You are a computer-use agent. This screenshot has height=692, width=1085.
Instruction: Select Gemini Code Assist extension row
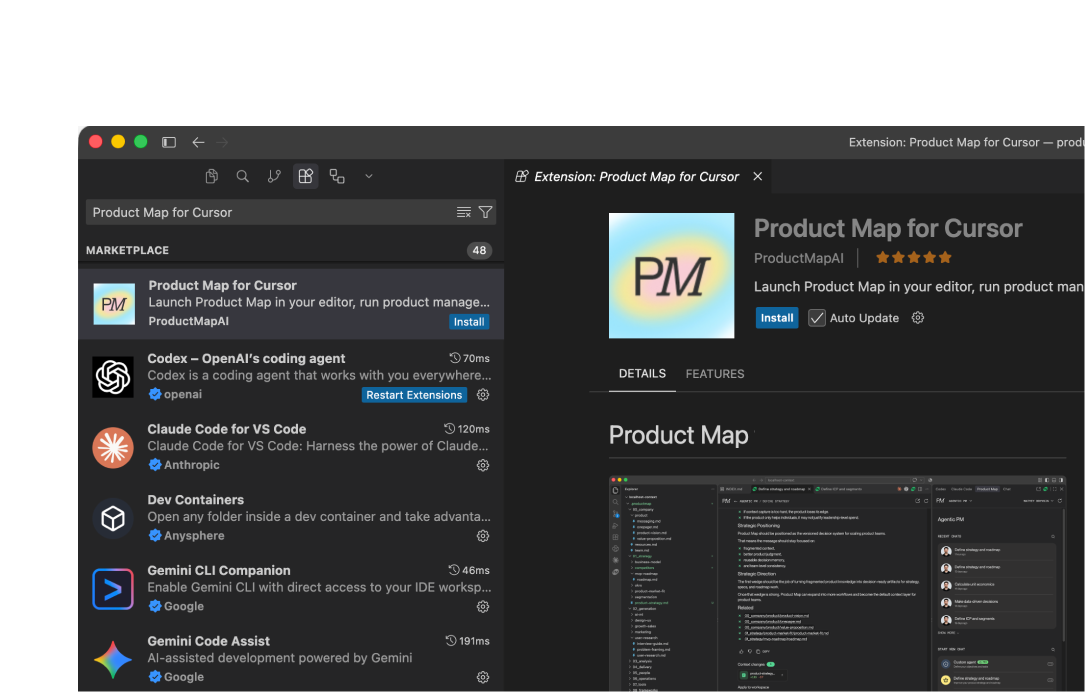[x=291, y=658]
